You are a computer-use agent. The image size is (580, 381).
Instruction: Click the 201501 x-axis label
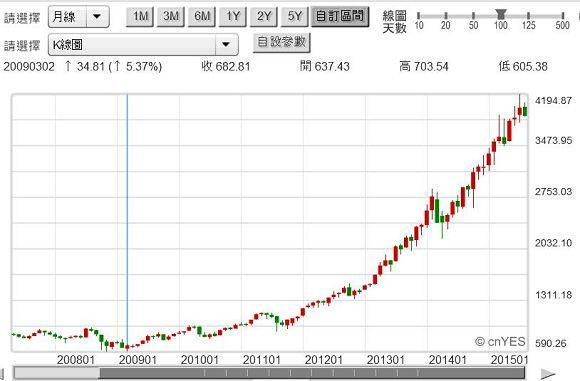[509, 360]
